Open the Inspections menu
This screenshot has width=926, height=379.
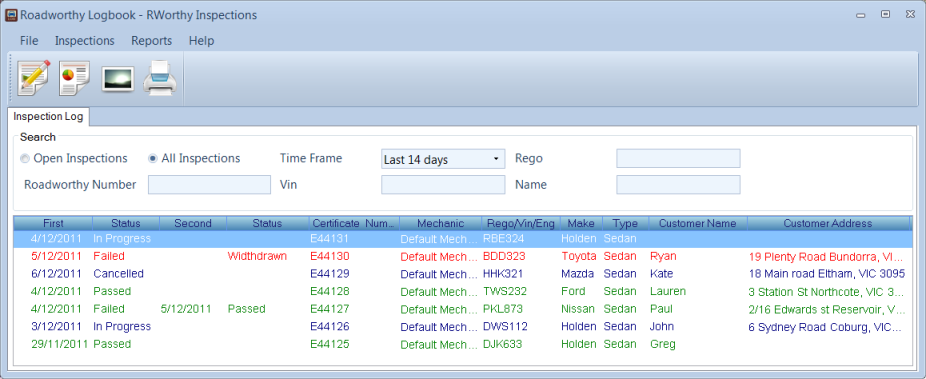84,41
